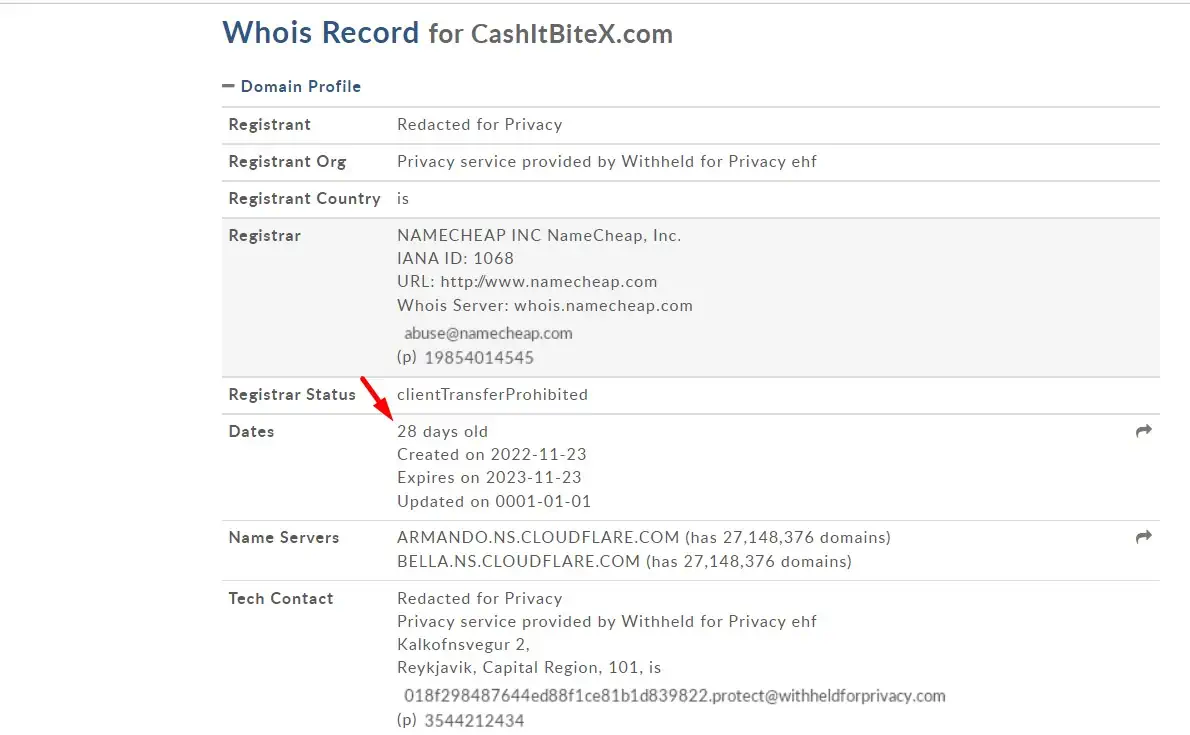Select the clientTransferProhibited status value
This screenshot has height=735, width=1190.
[493, 395]
